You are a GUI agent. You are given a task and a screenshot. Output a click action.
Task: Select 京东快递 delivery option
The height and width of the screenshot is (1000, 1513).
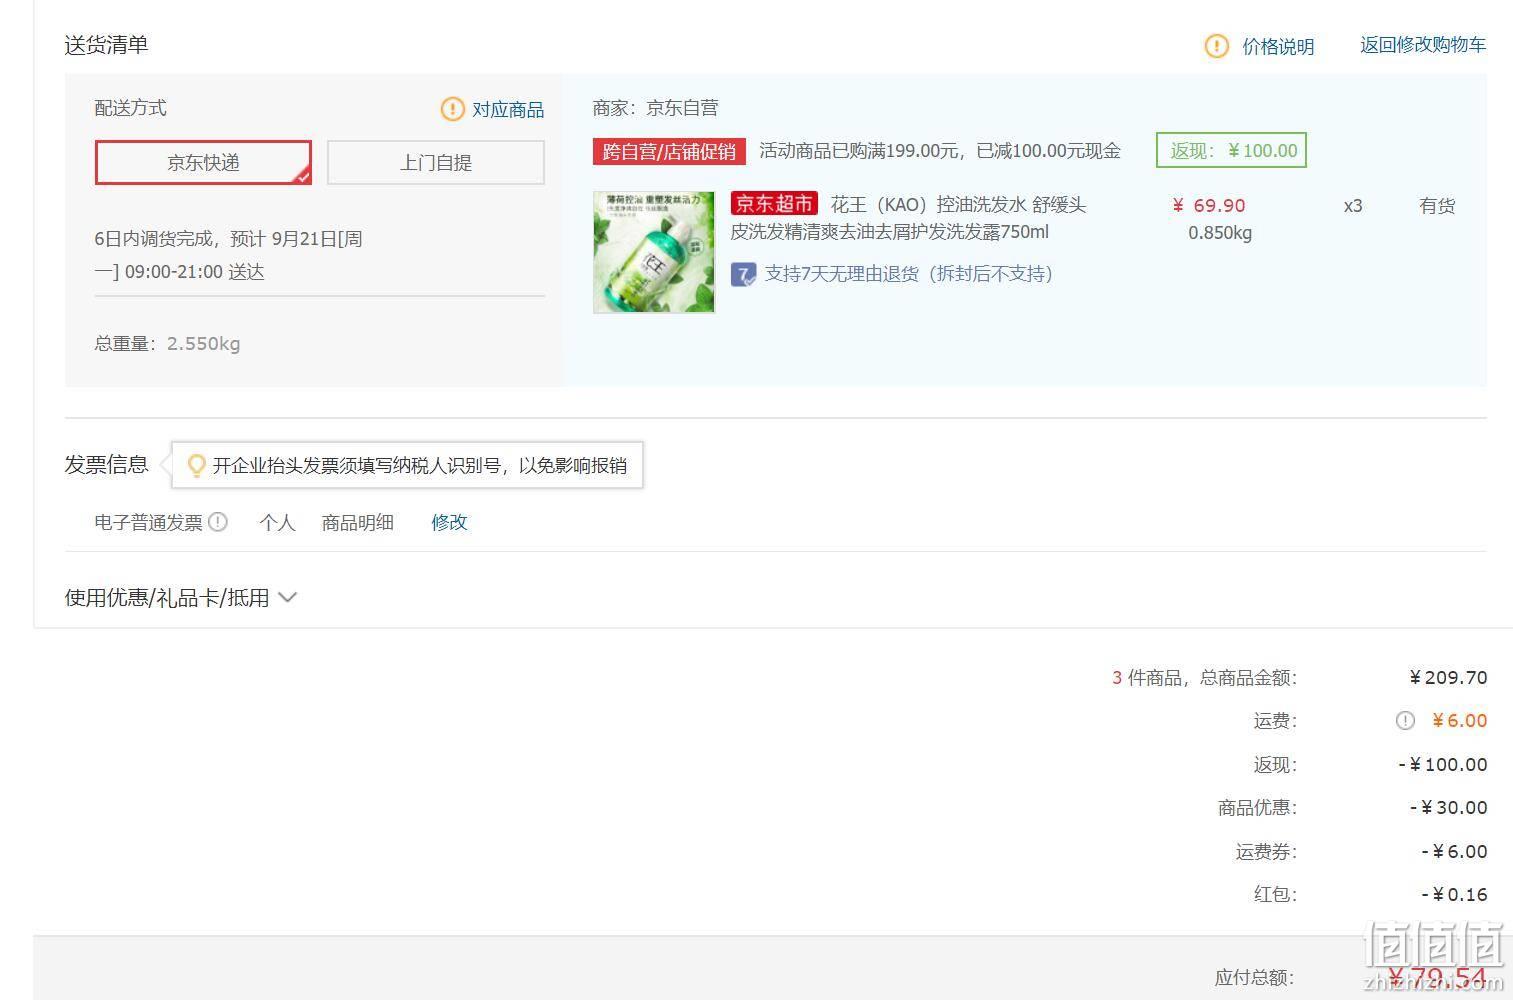click(203, 162)
